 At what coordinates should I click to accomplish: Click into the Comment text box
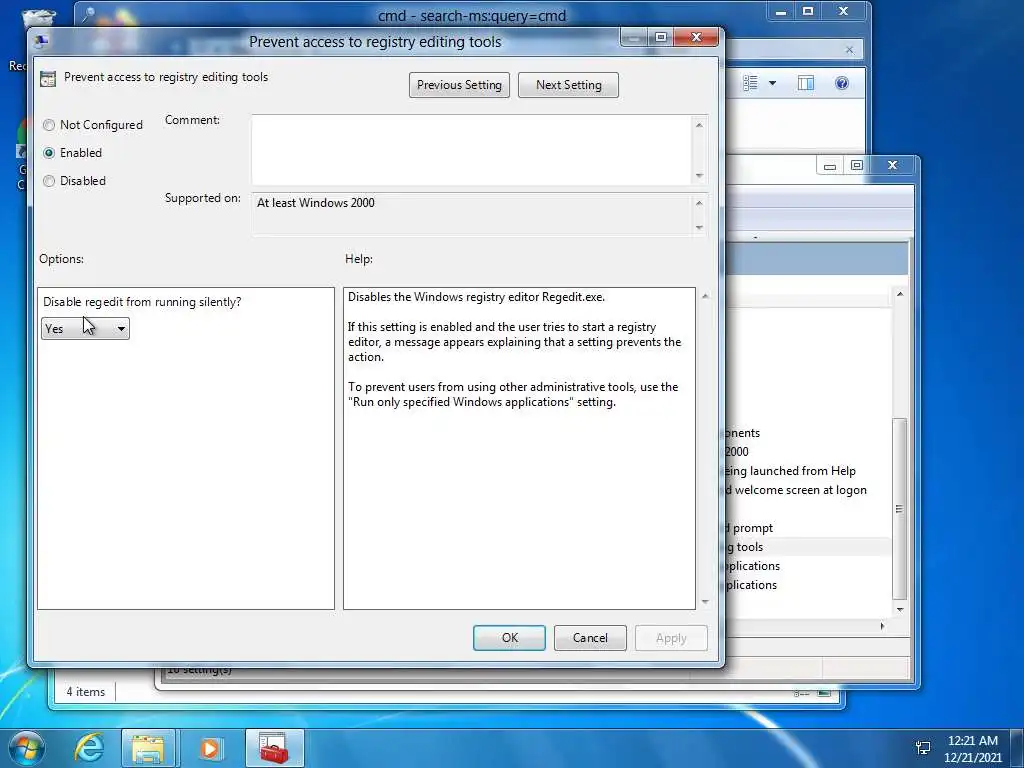coord(472,150)
